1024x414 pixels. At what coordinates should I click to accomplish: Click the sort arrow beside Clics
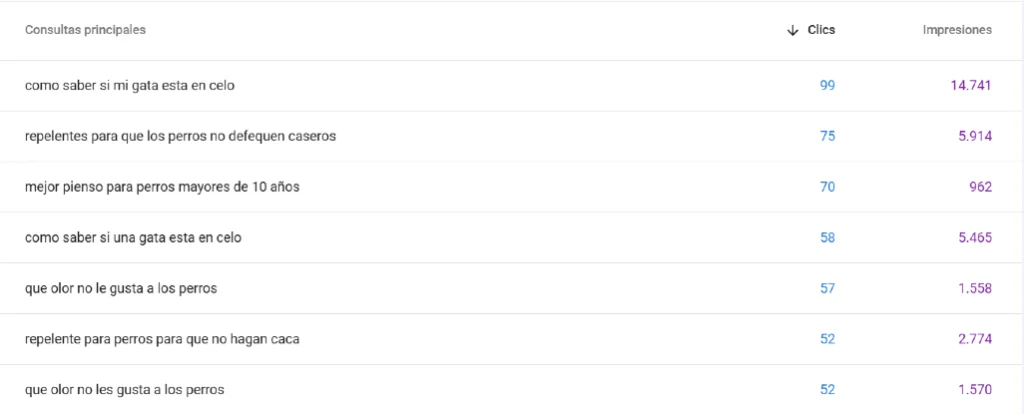(793, 30)
